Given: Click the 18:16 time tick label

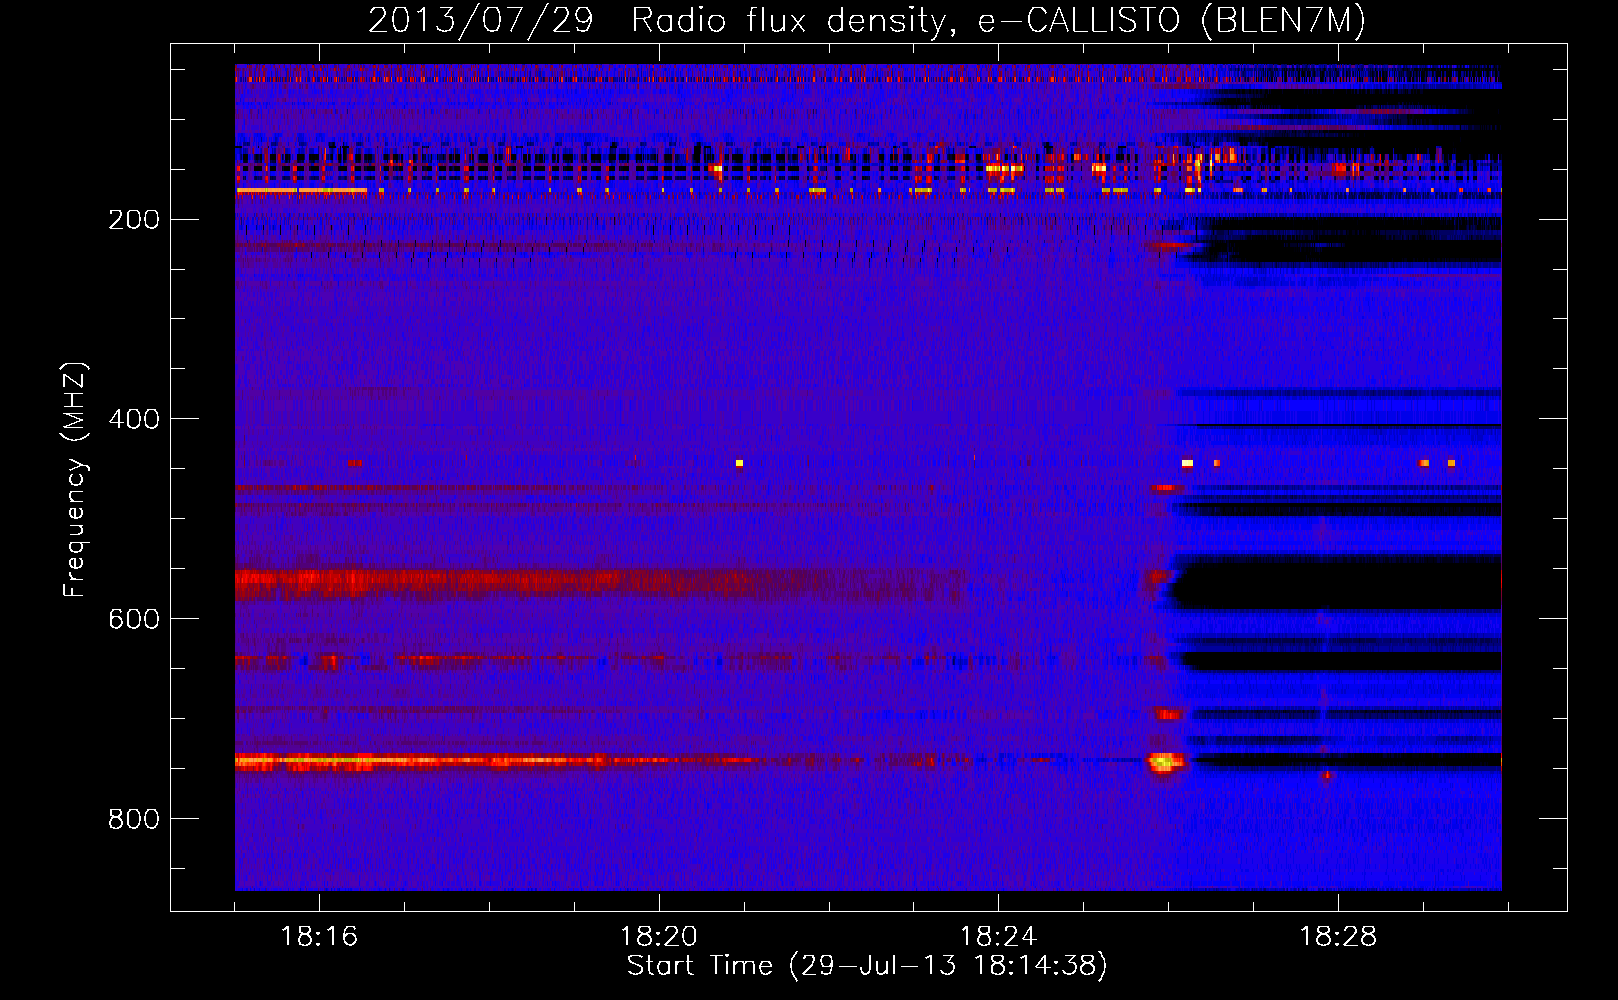Looking at the screenshot, I should pos(319,937).
